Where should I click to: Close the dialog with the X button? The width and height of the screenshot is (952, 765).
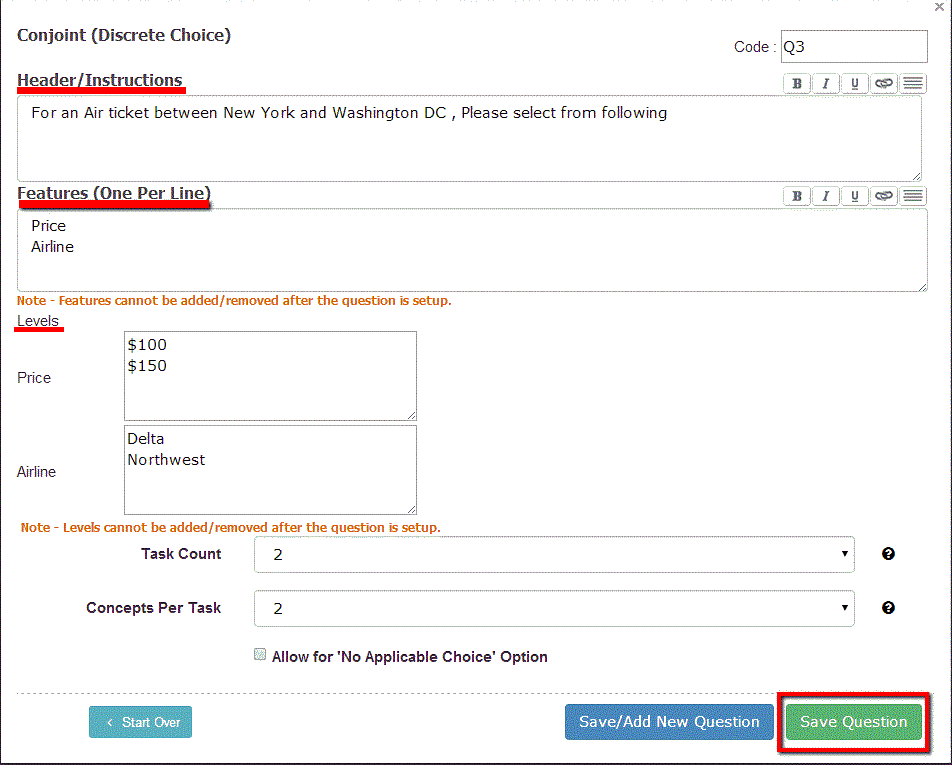[x=939, y=7]
